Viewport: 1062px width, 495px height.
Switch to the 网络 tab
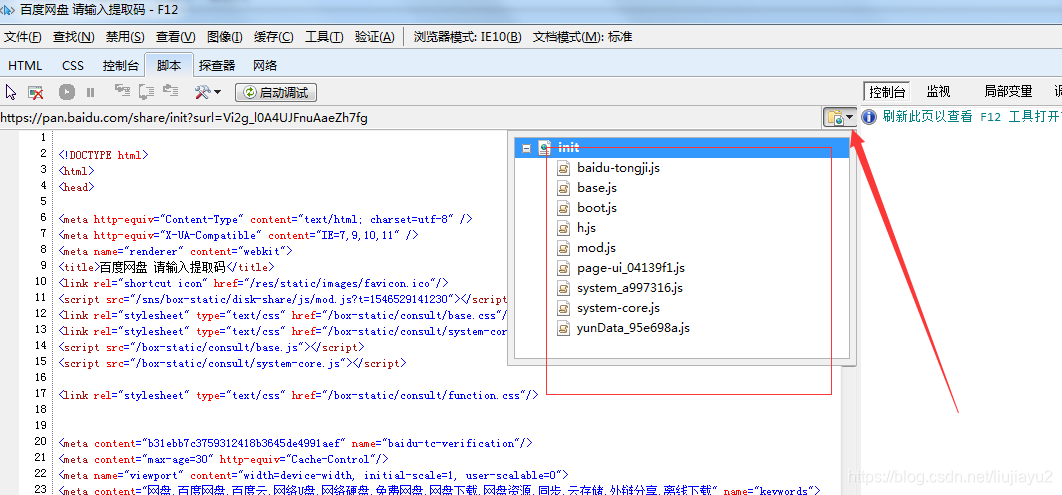[x=265, y=66]
